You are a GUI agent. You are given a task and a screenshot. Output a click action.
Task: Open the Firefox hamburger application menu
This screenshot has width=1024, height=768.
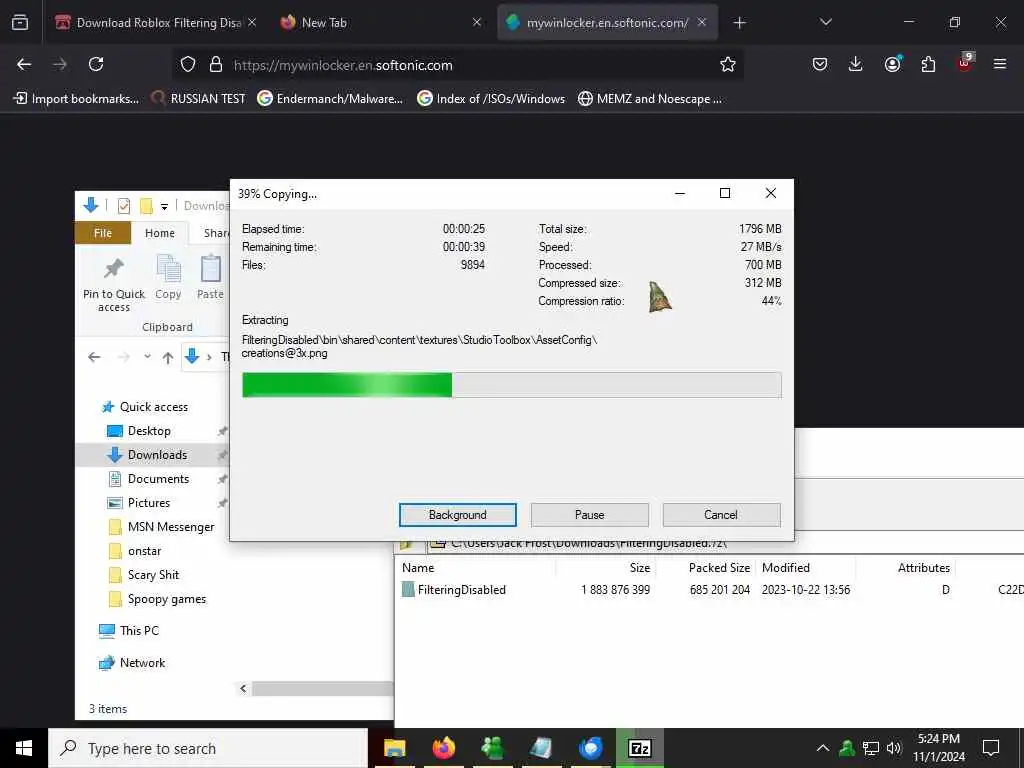coord(1000,64)
